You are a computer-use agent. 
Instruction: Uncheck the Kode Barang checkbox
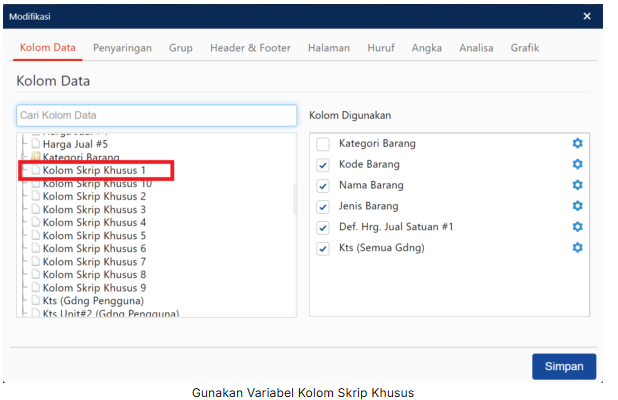click(323, 165)
